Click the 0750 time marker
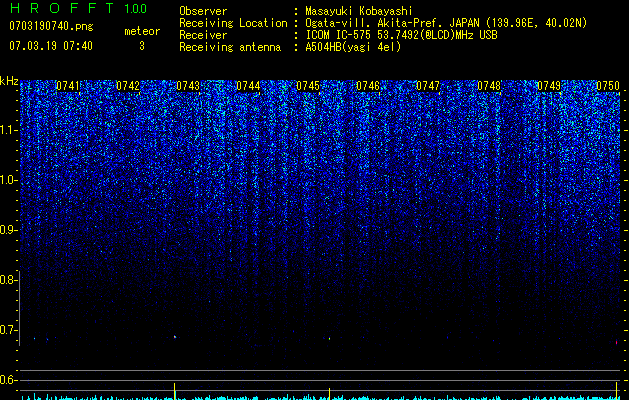Screen dimensions: 629x400 coord(608,86)
